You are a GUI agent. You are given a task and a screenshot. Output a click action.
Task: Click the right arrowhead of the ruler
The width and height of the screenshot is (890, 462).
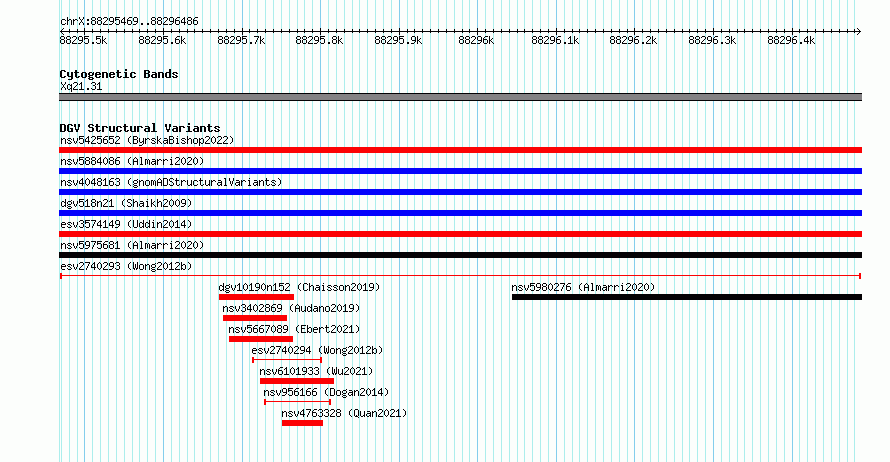pyautogui.click(x=858, y=31)
